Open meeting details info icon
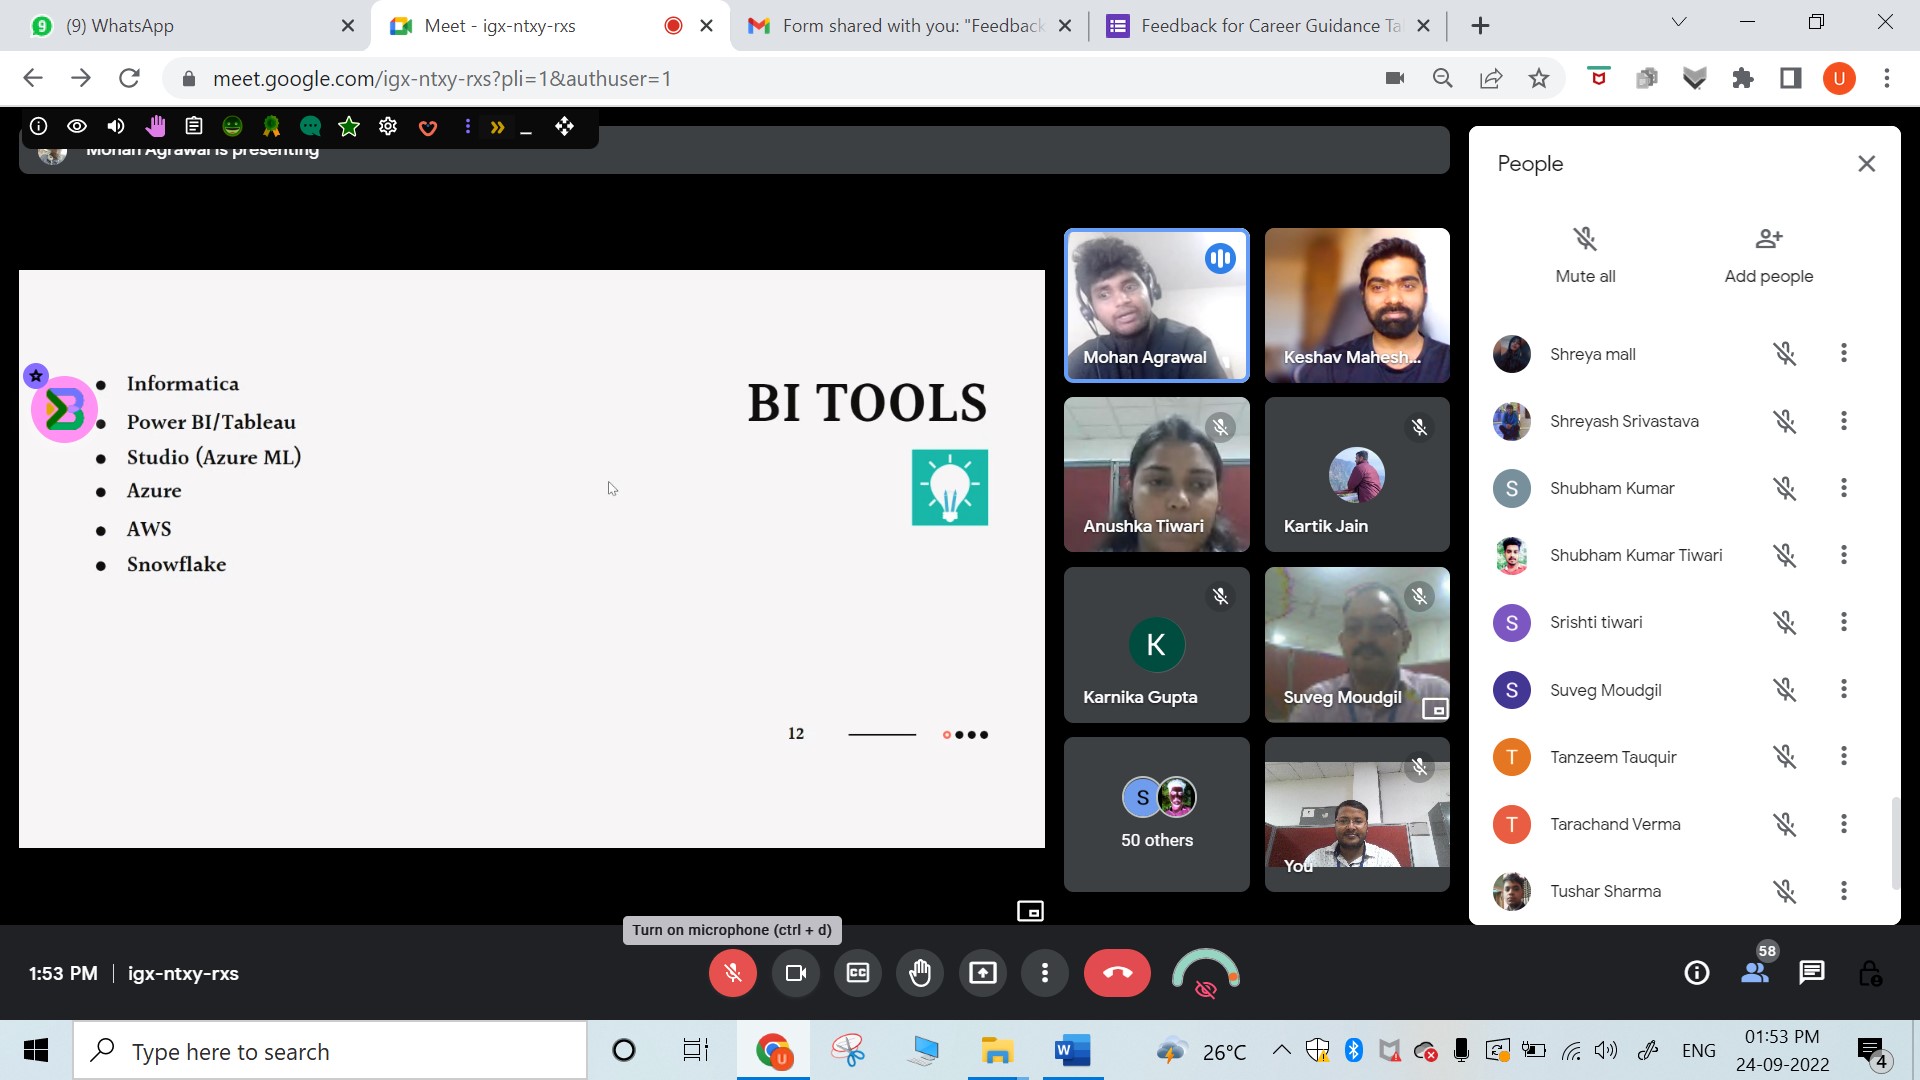 pos(1697,973)
